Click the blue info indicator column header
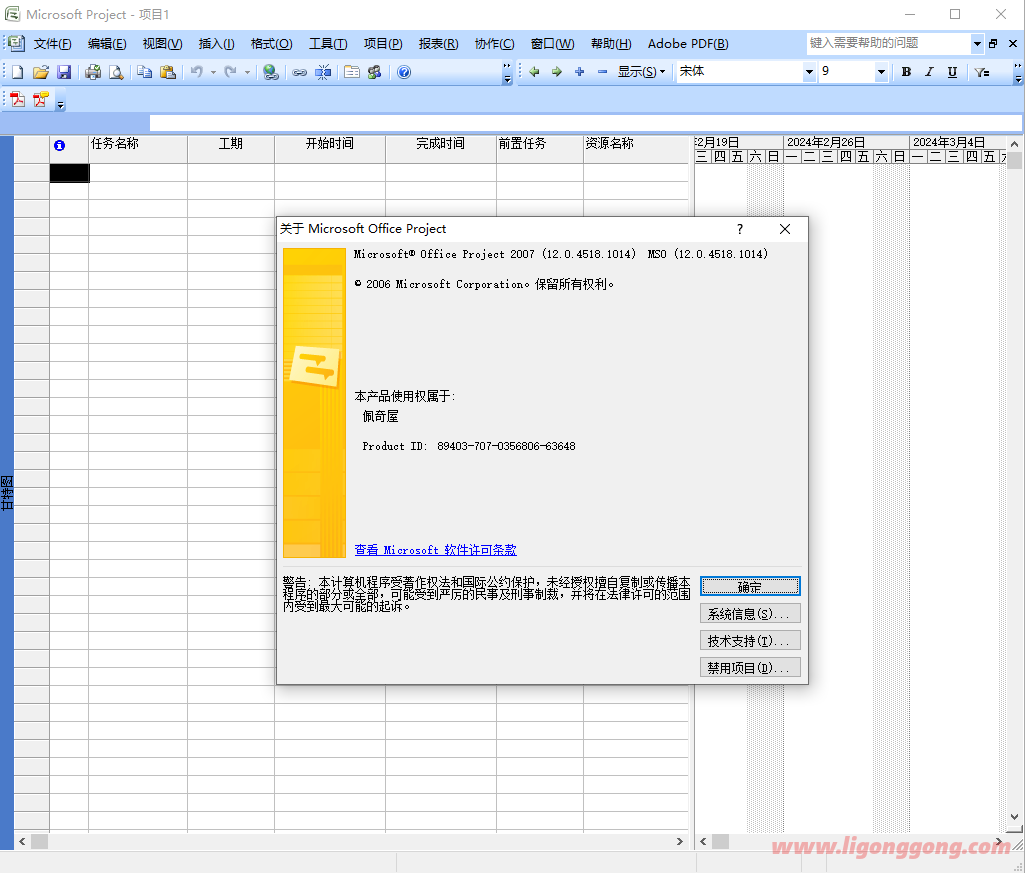 (x=59, y=145)
